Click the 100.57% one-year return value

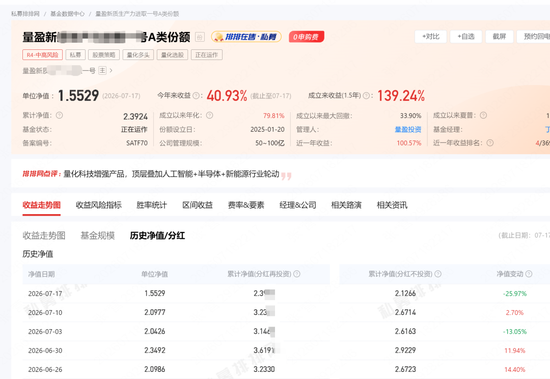[409, 143]
